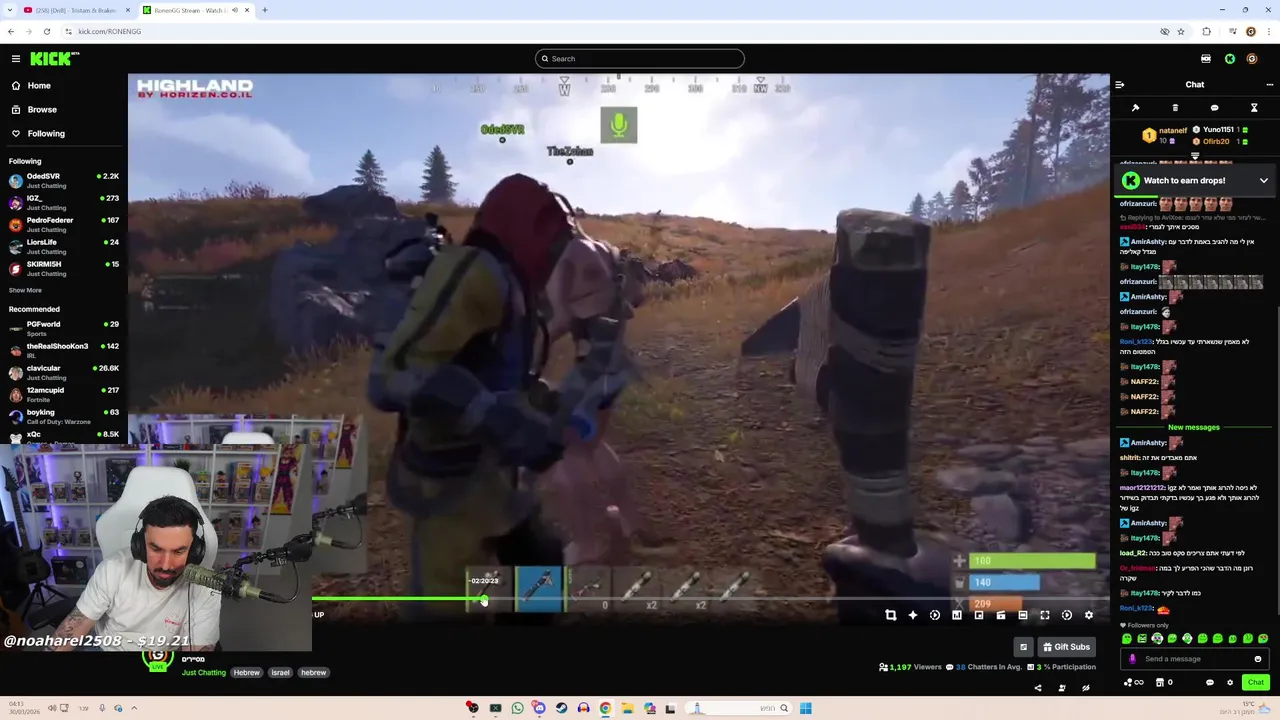Click the hourglass icon in chat toolbar

[1254, 108]
